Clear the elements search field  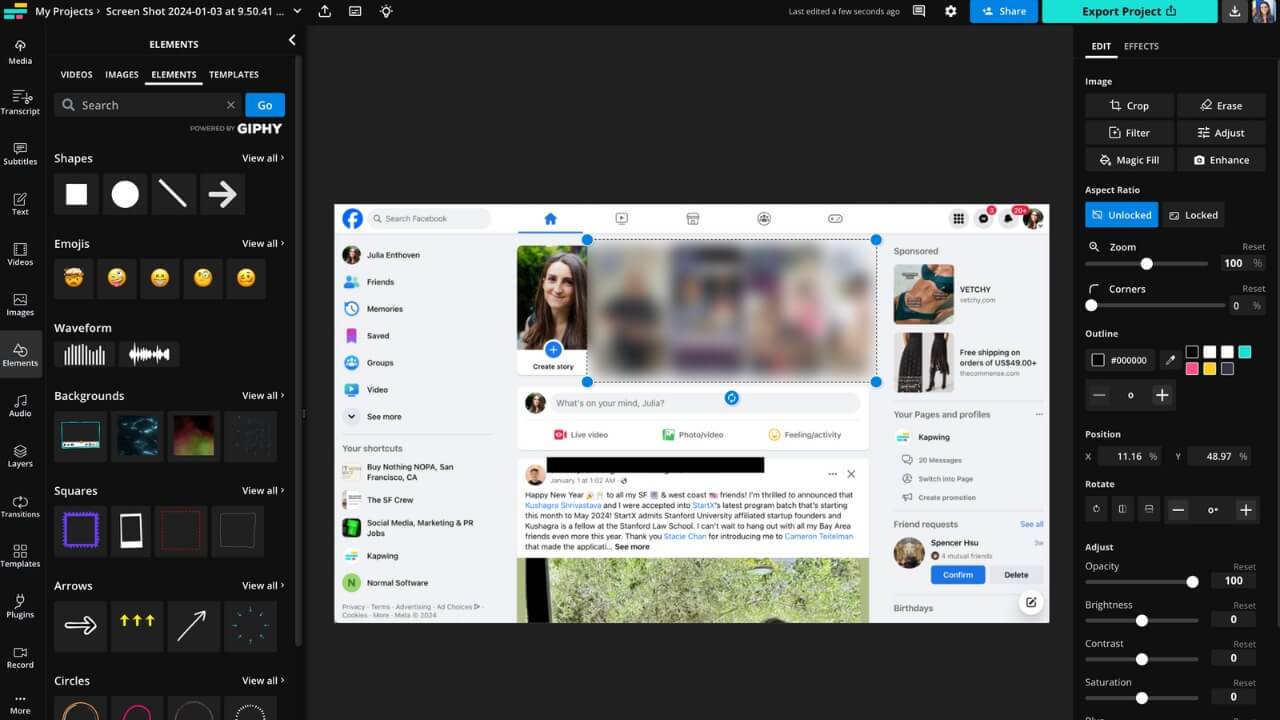[231, 105]
